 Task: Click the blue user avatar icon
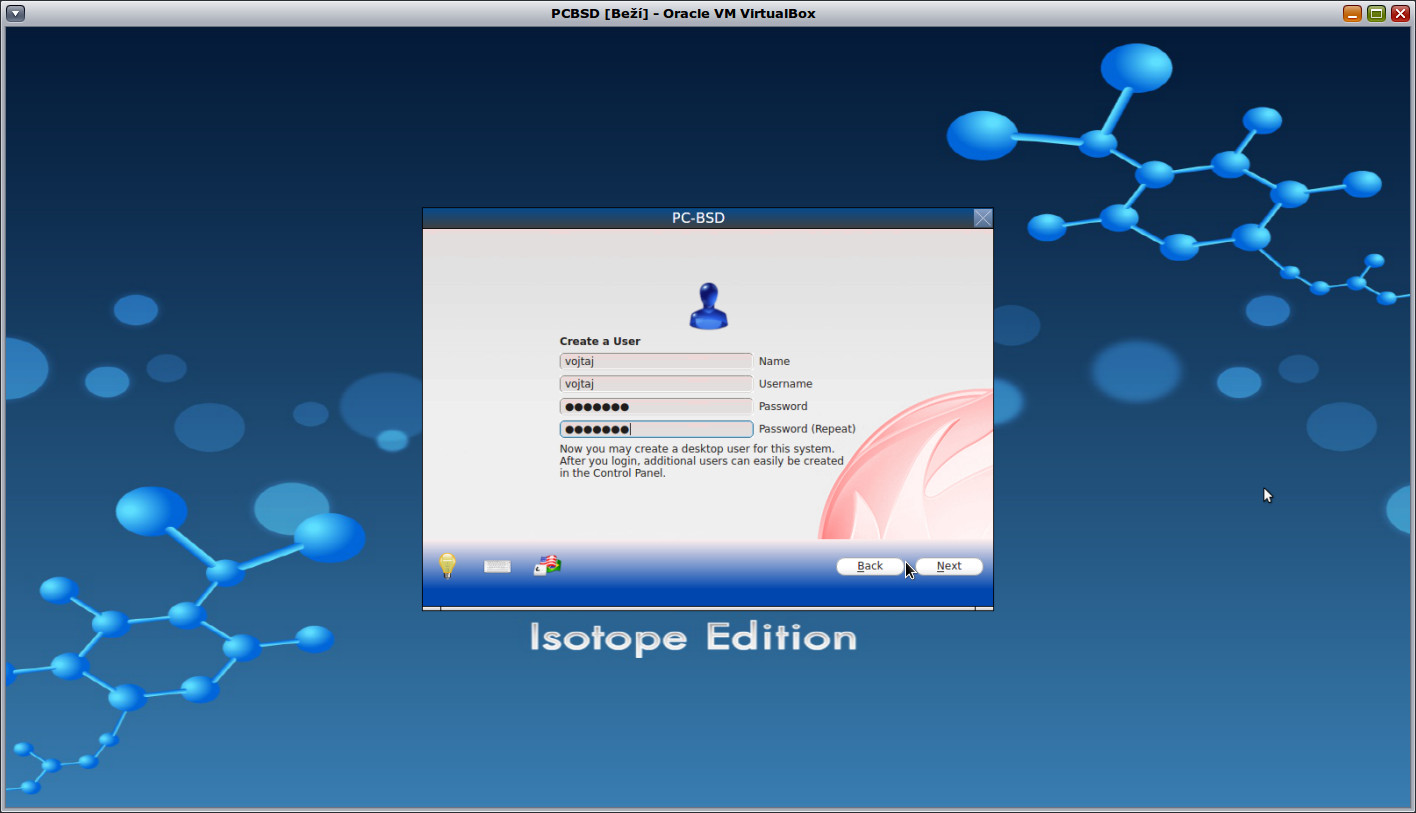[x=708, y=304]
